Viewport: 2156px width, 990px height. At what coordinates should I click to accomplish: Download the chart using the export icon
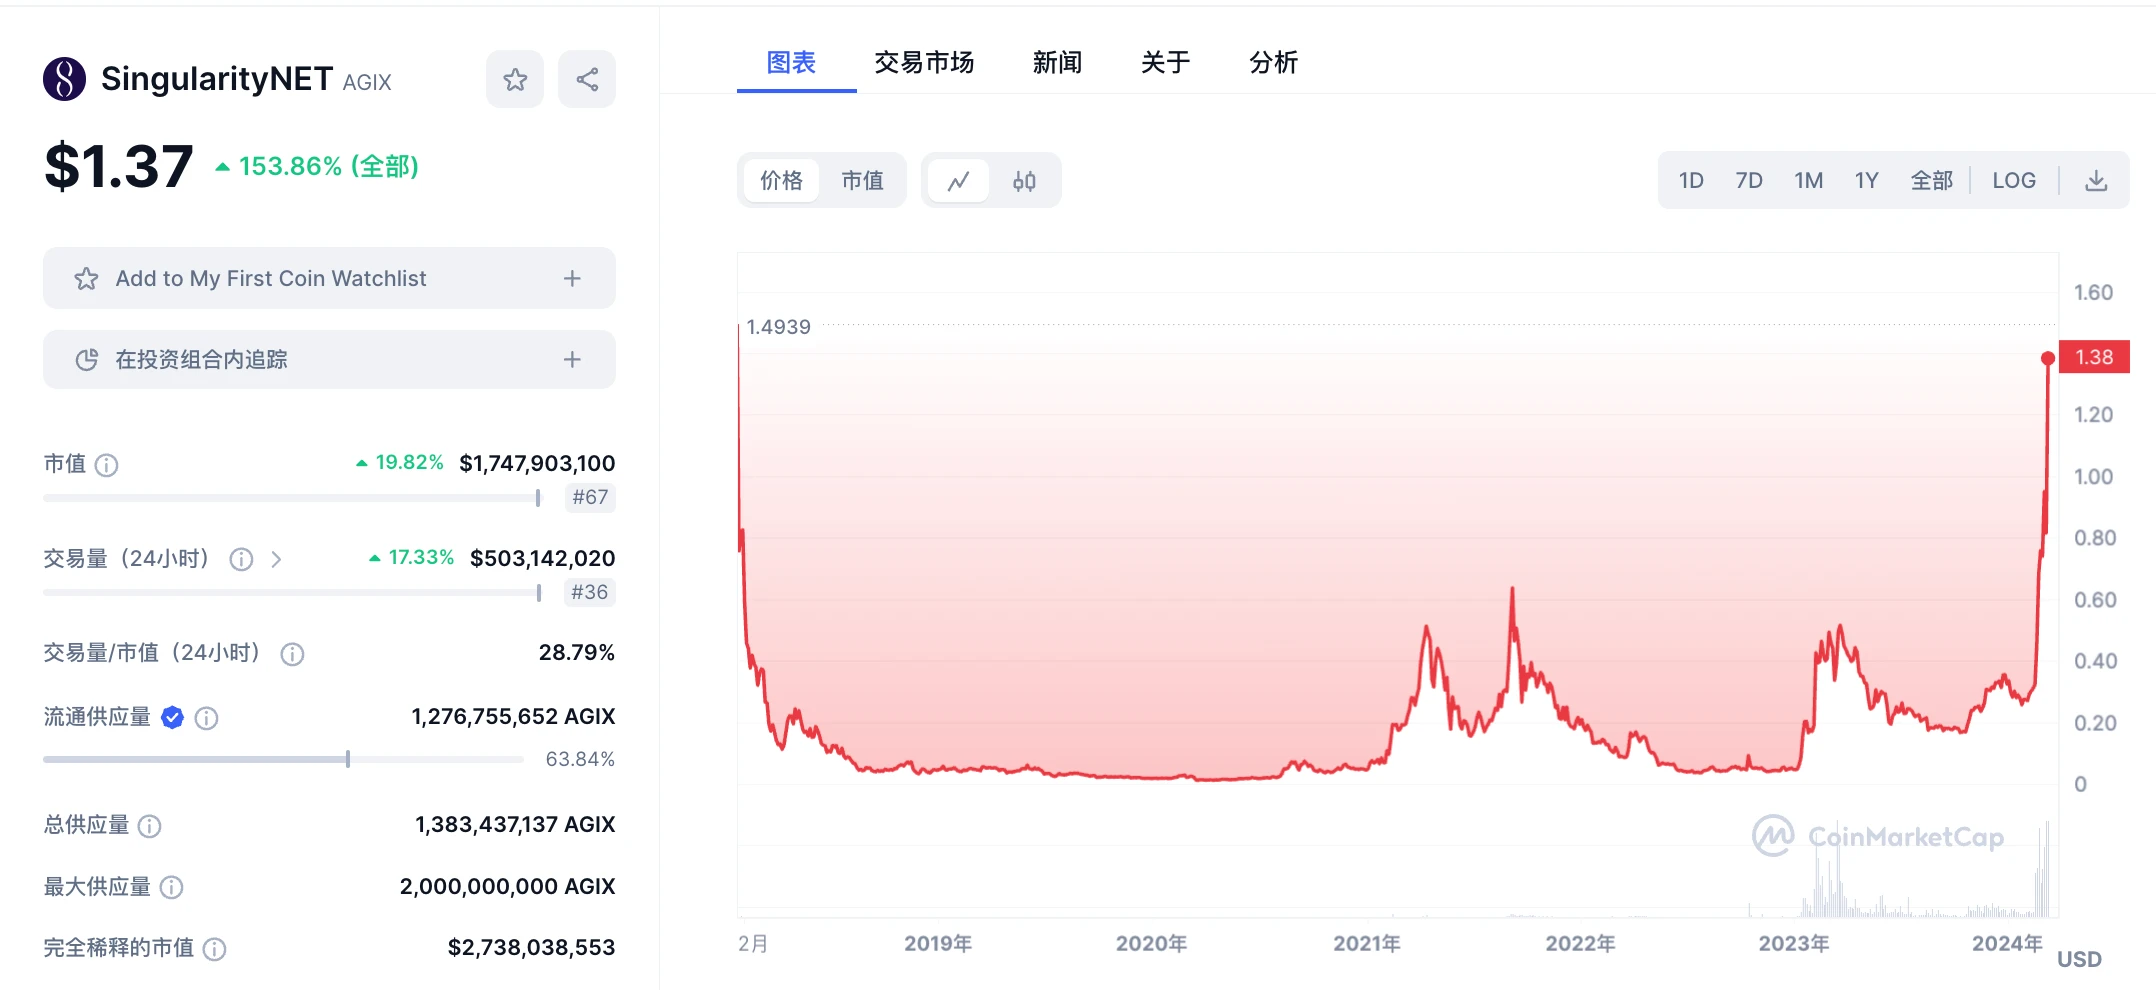tap(2096, 180)
